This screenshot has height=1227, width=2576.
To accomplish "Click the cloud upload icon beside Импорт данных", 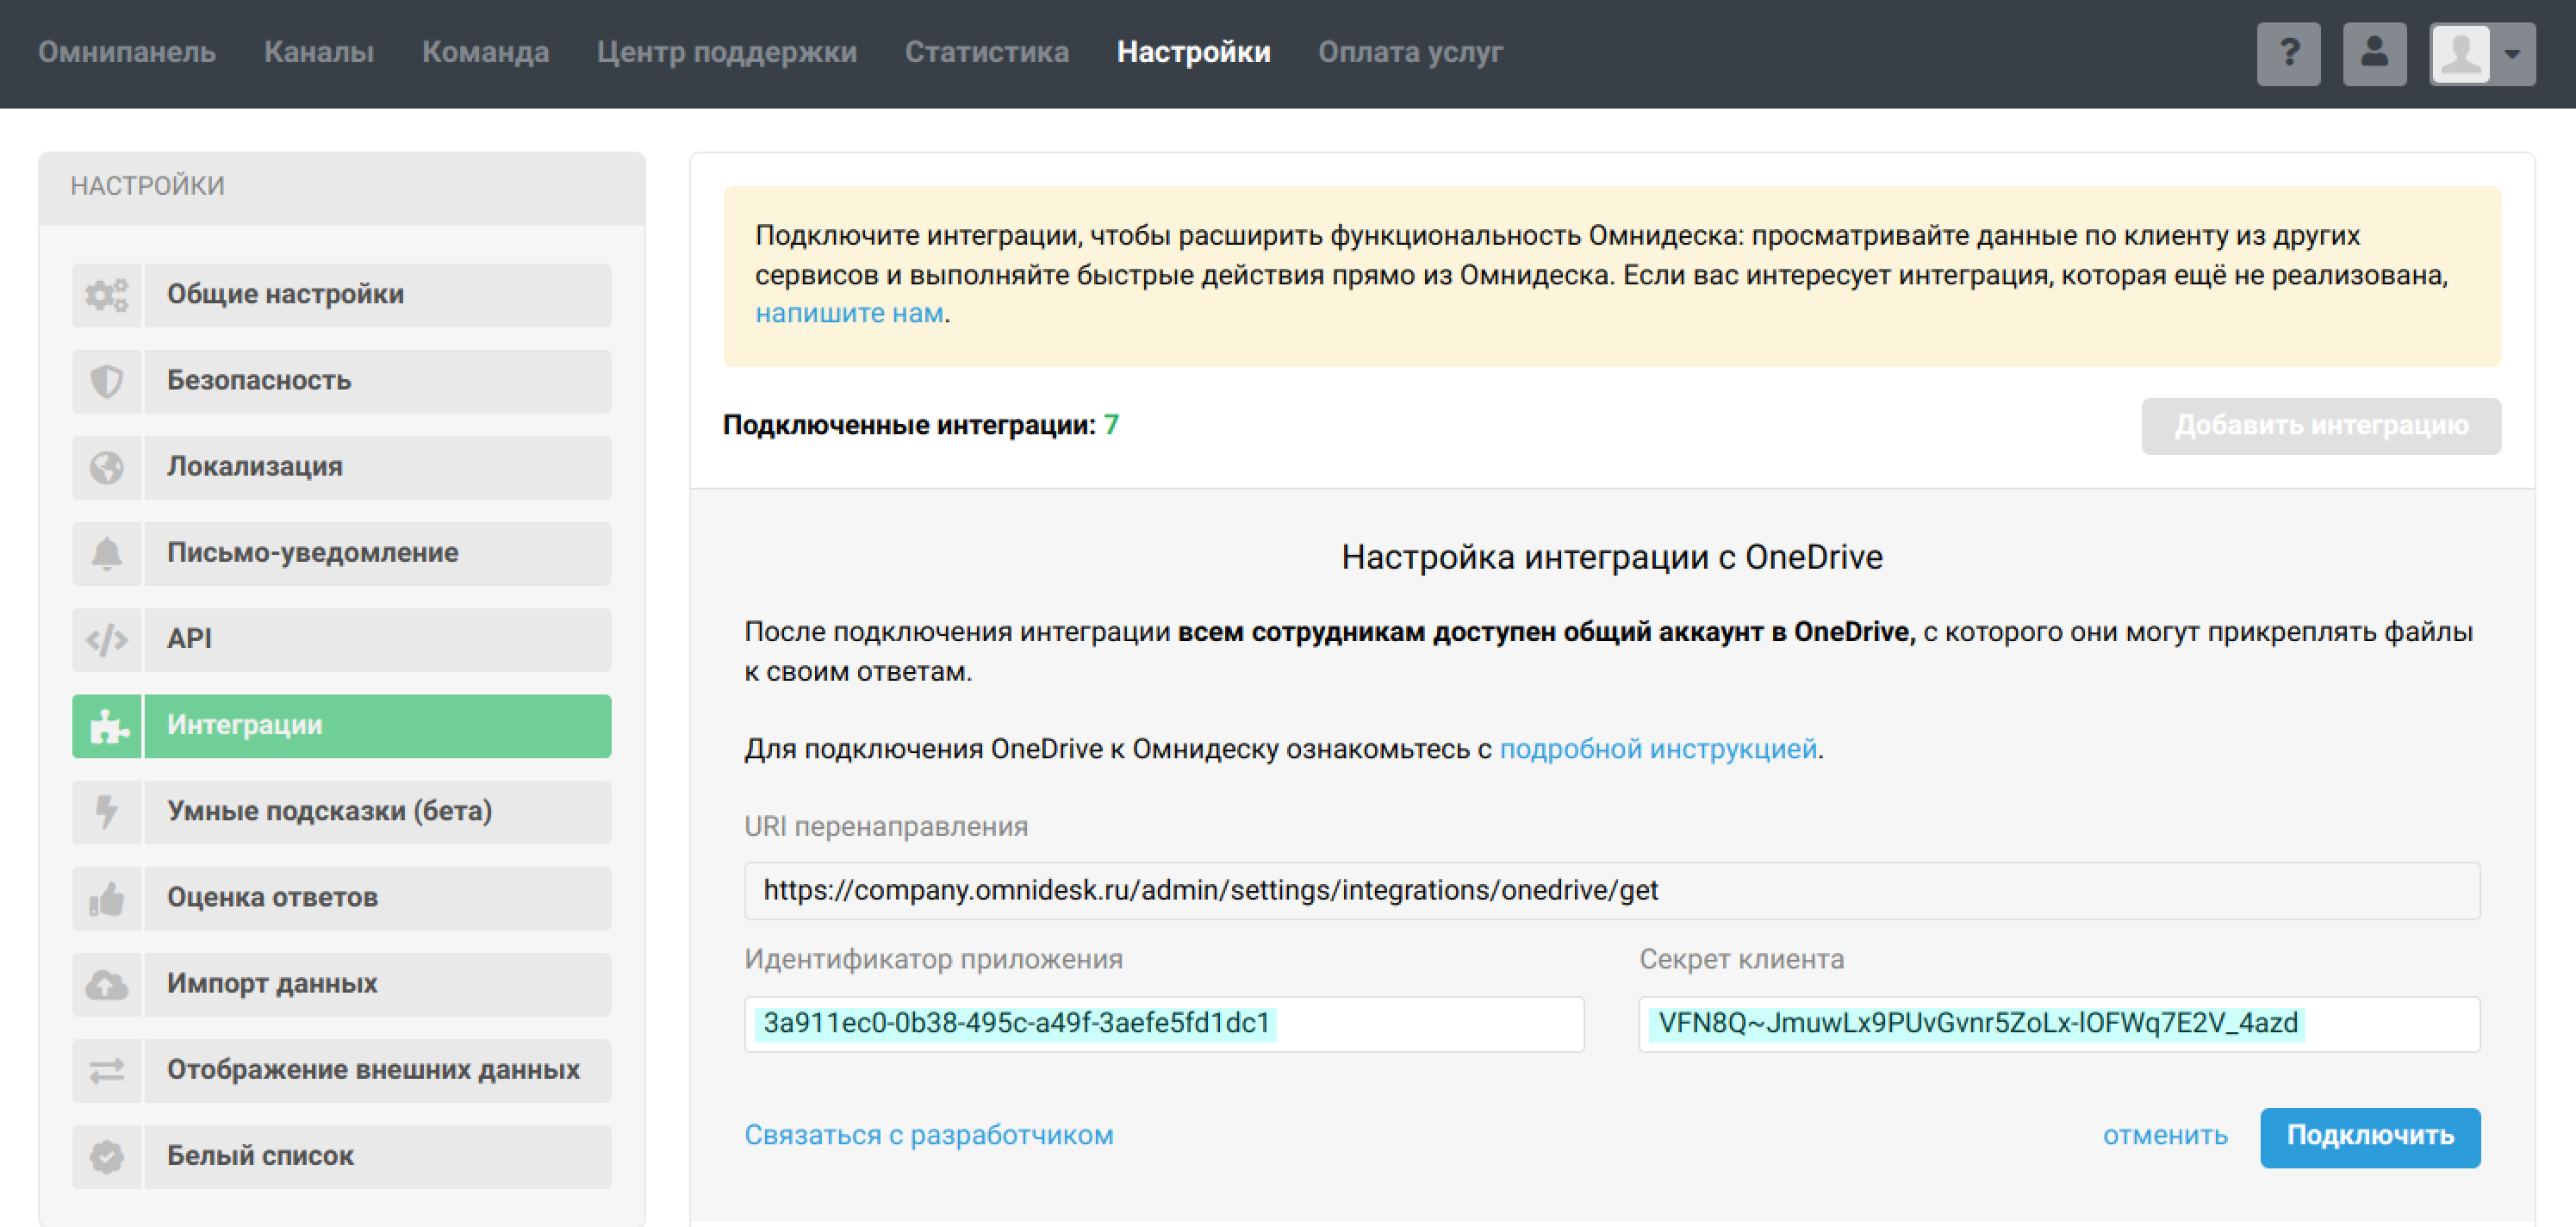I will [107, 984].
